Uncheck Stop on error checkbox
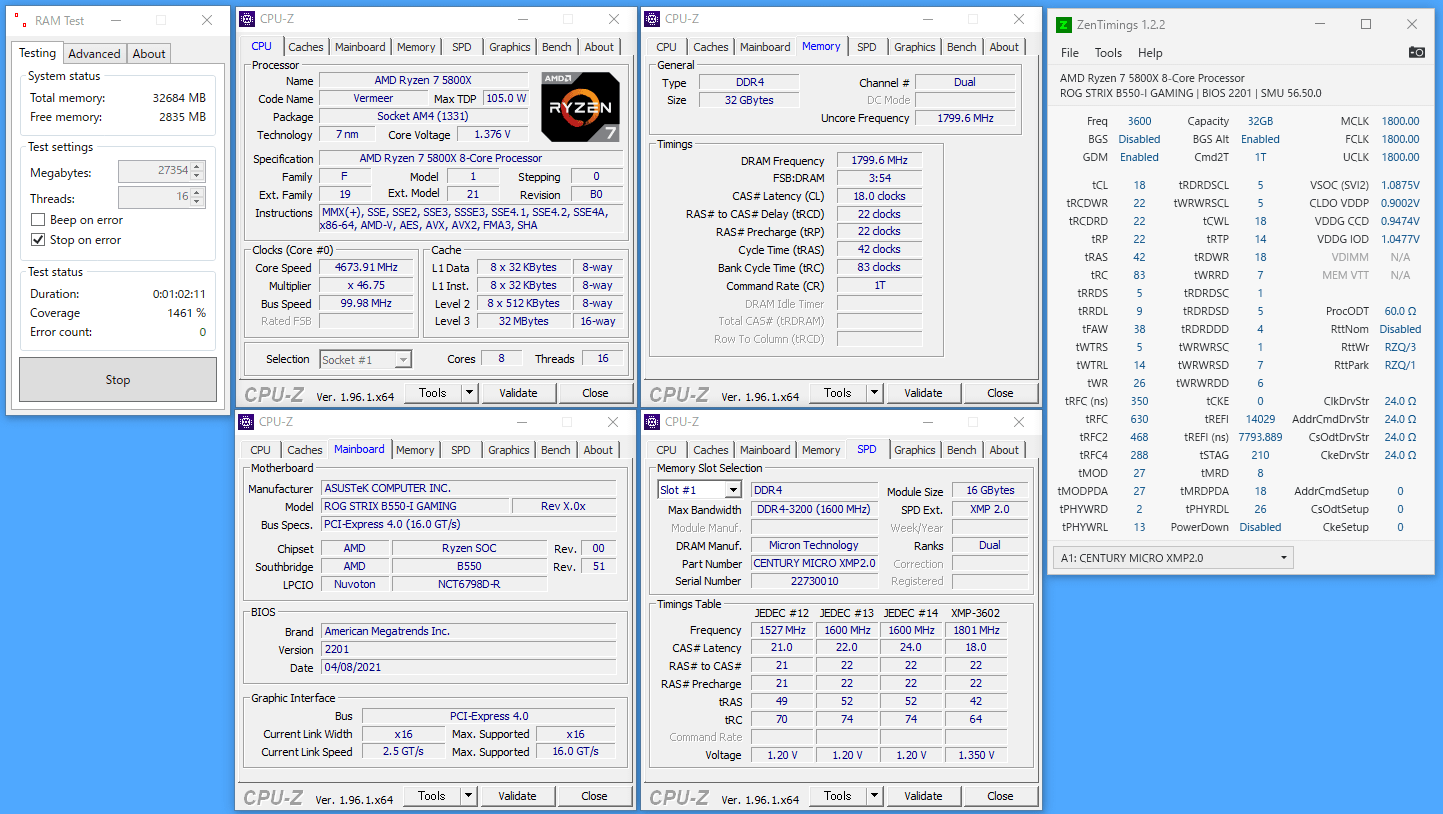Screen dimensions: 1443x814 pos(38,240)
